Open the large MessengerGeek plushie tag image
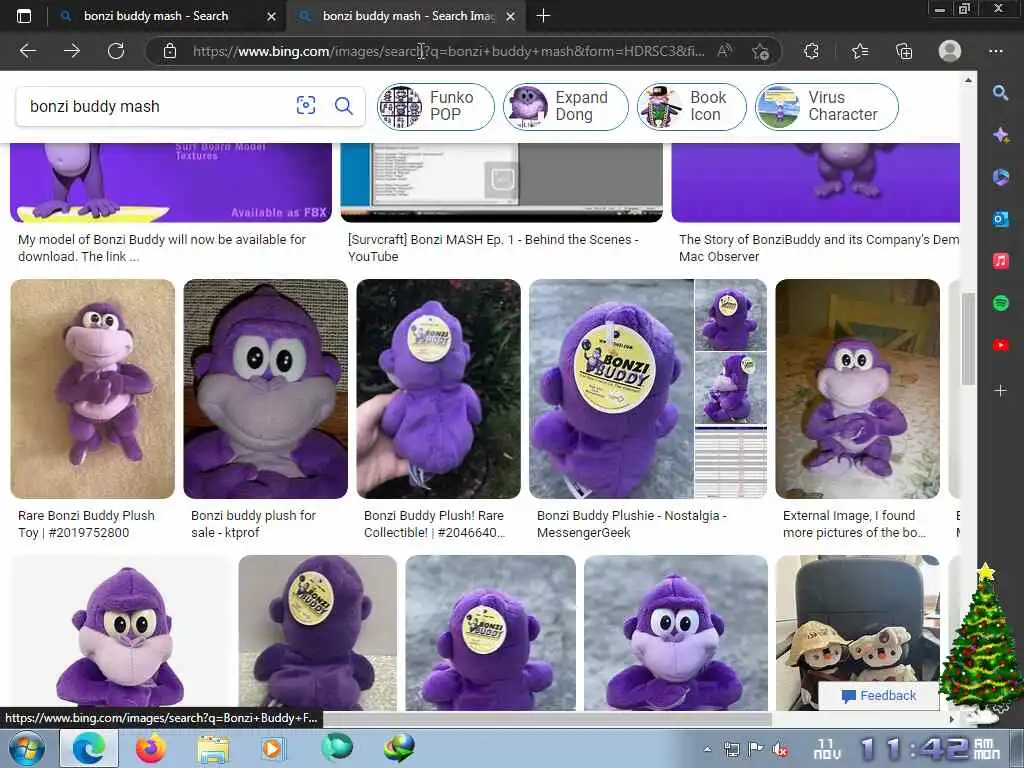The width and height of the screenshot is (1024, 768). (x=611, y=389)
